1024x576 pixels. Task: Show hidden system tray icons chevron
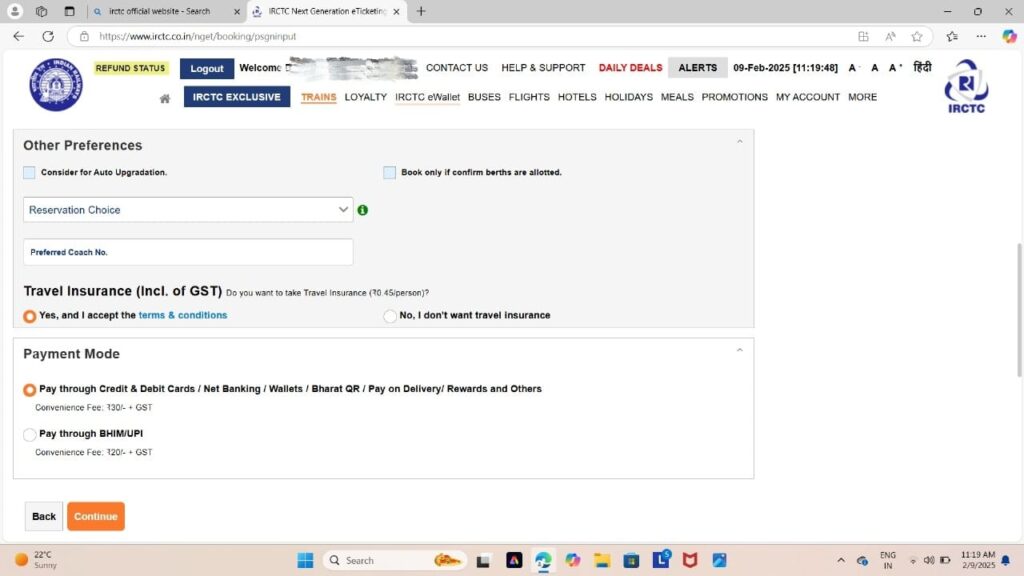pyautogui.click(x=841, y=560)
